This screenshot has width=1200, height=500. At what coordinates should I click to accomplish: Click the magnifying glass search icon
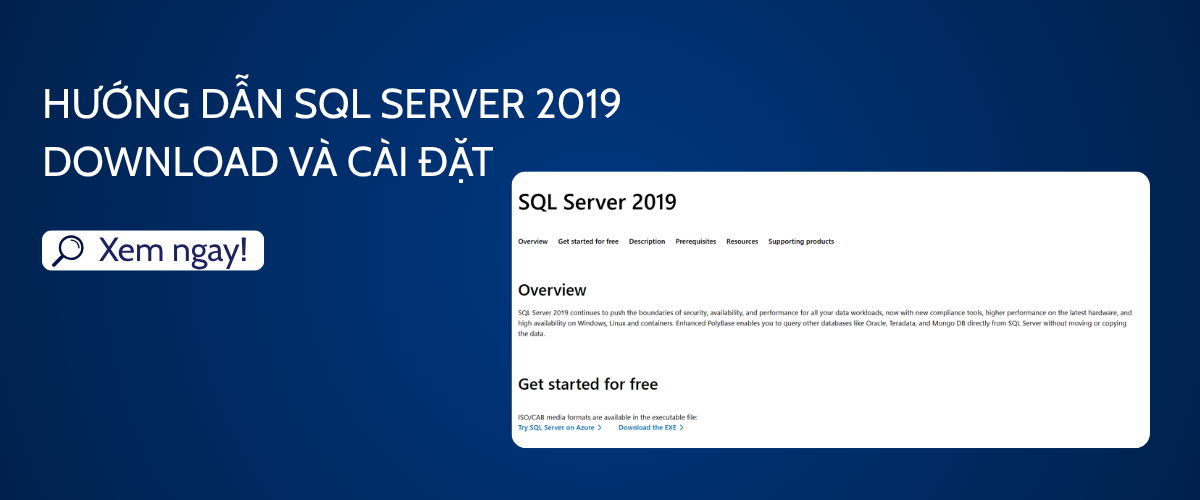(68, 250)
